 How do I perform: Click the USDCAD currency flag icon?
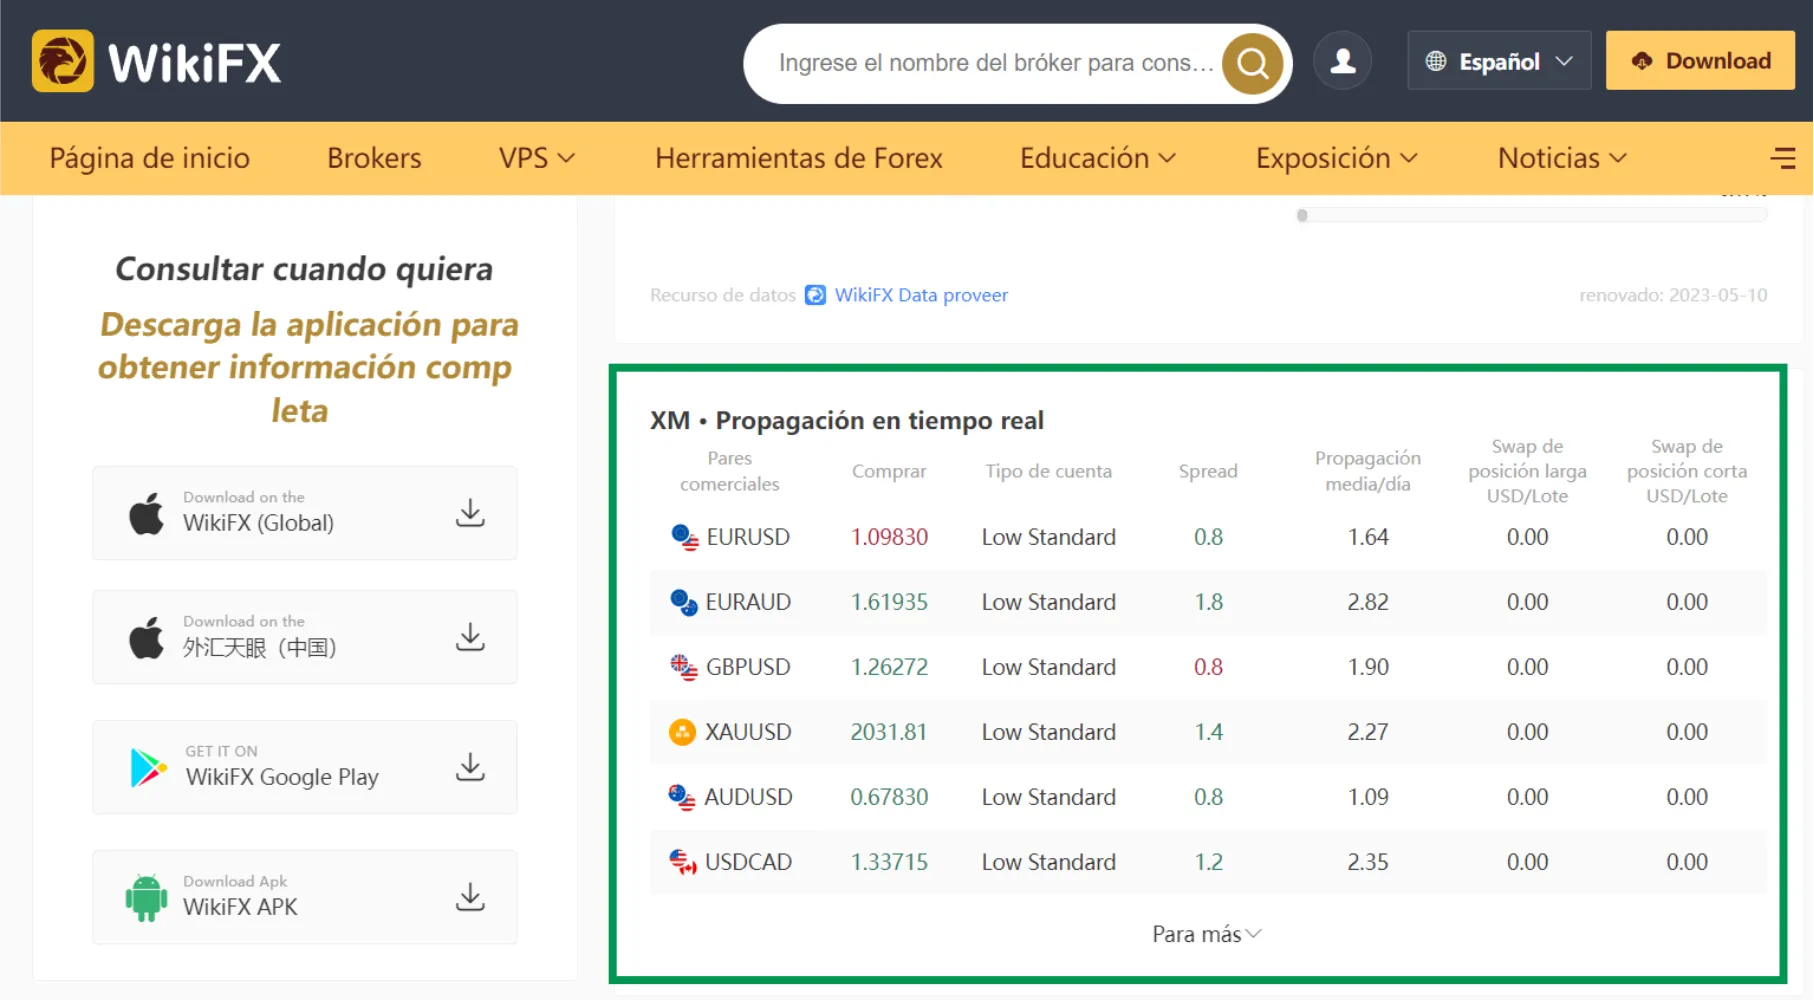pyautogui.click(x=683, y=862)
